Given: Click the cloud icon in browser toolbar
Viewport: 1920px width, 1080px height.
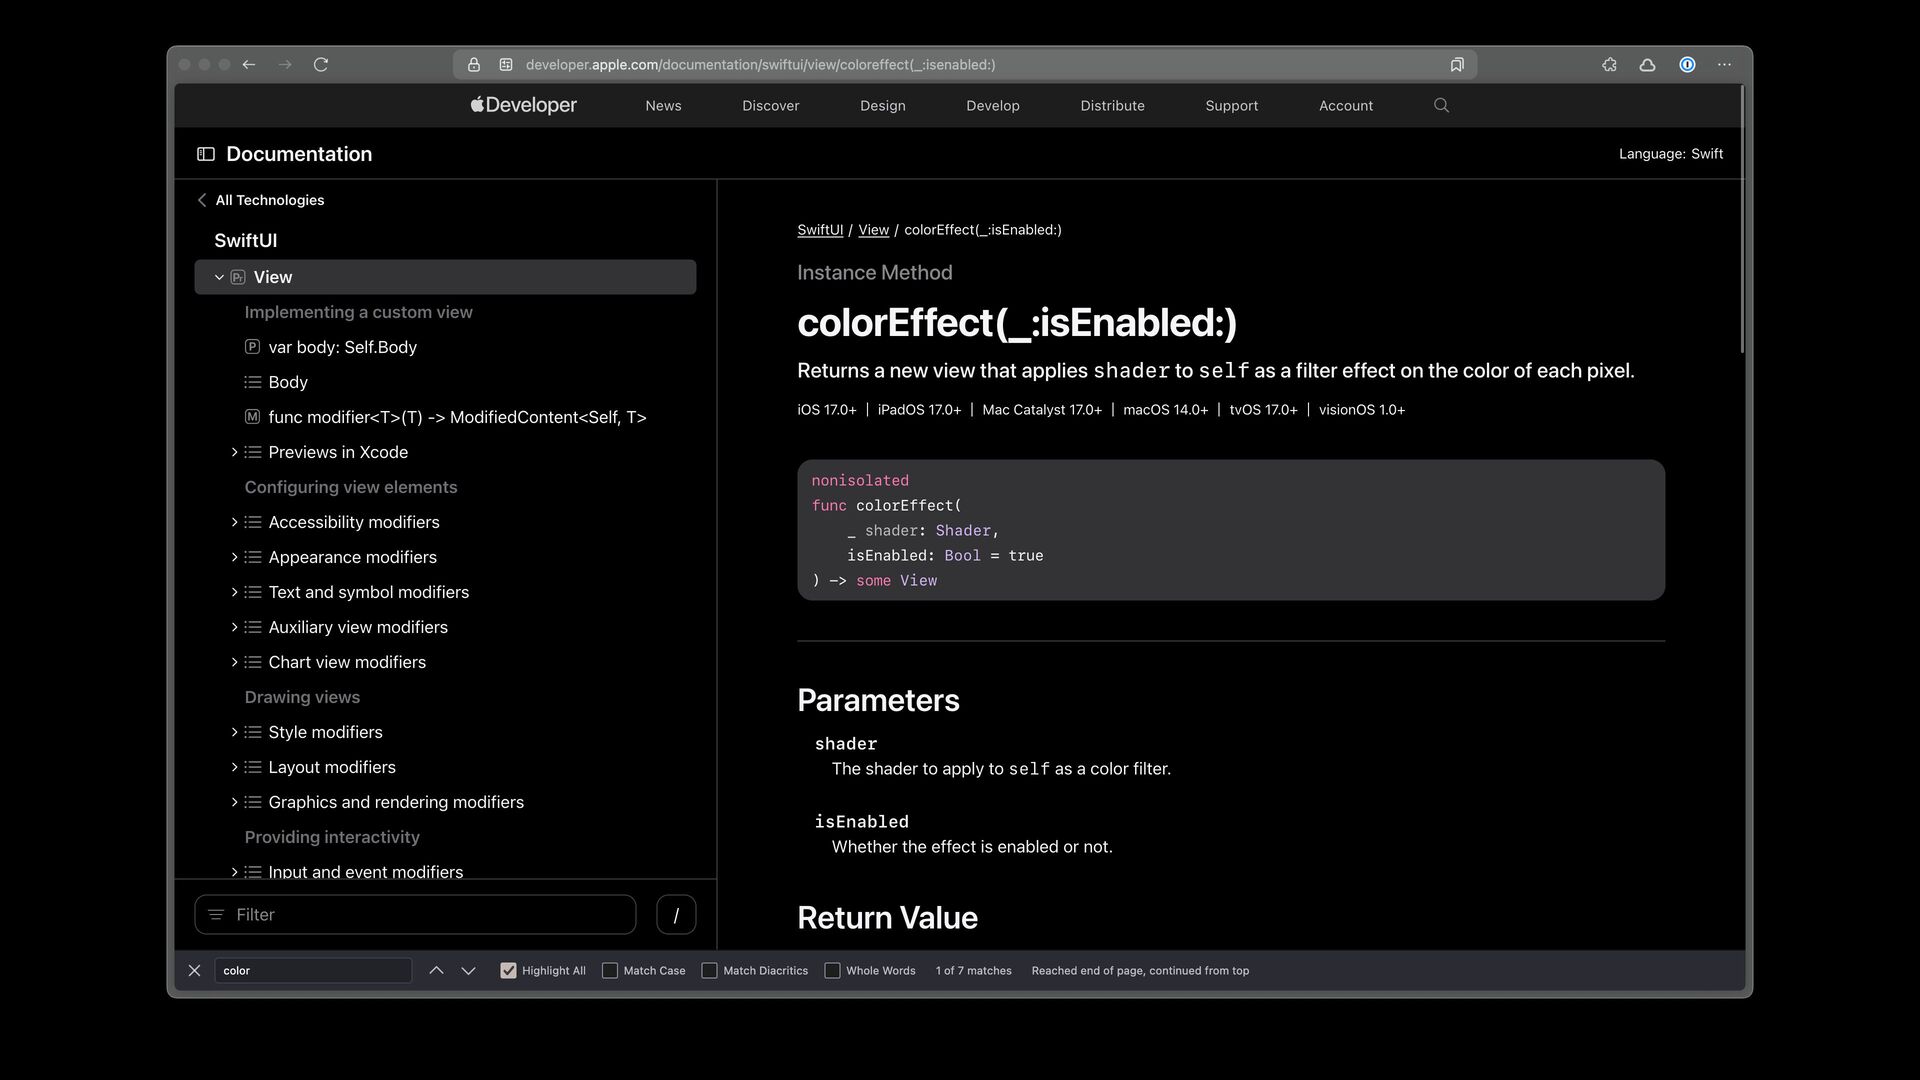Looking at the screenshot, I should click(x=1647, y=65).
